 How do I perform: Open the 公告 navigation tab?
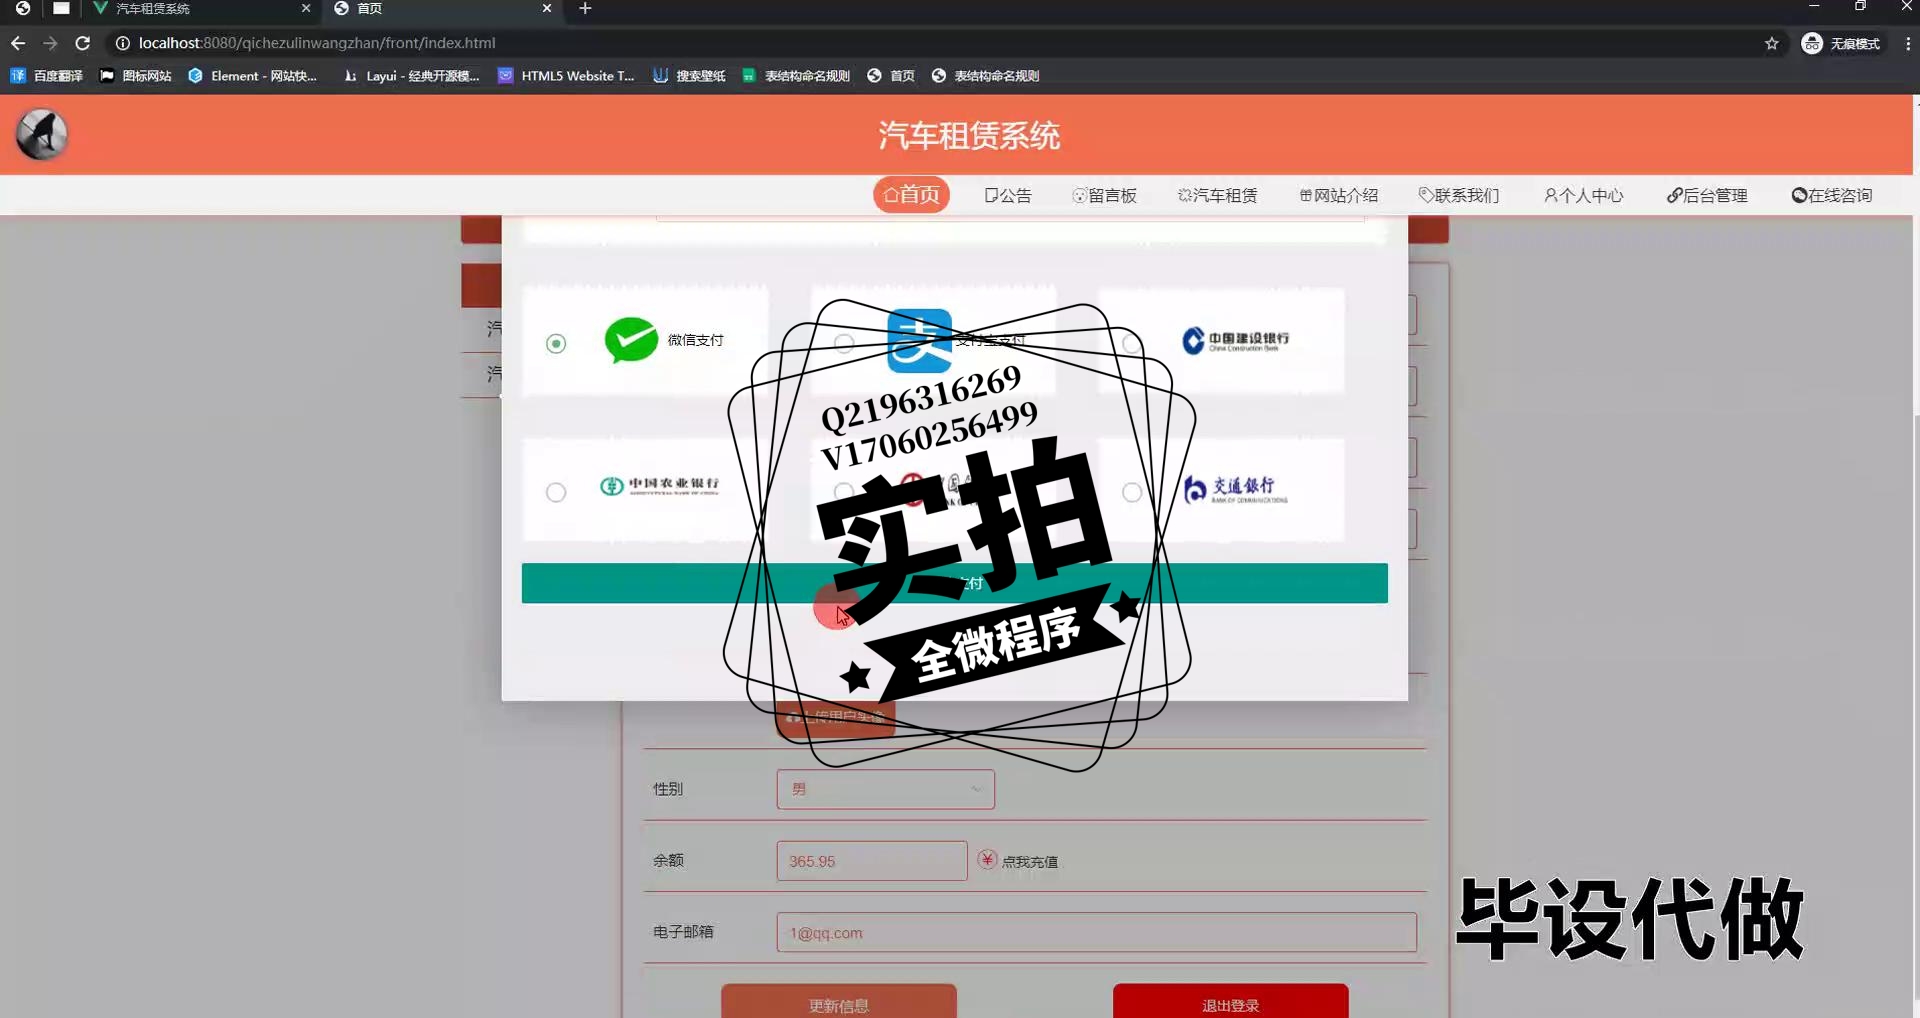[x=1008, y=195]
